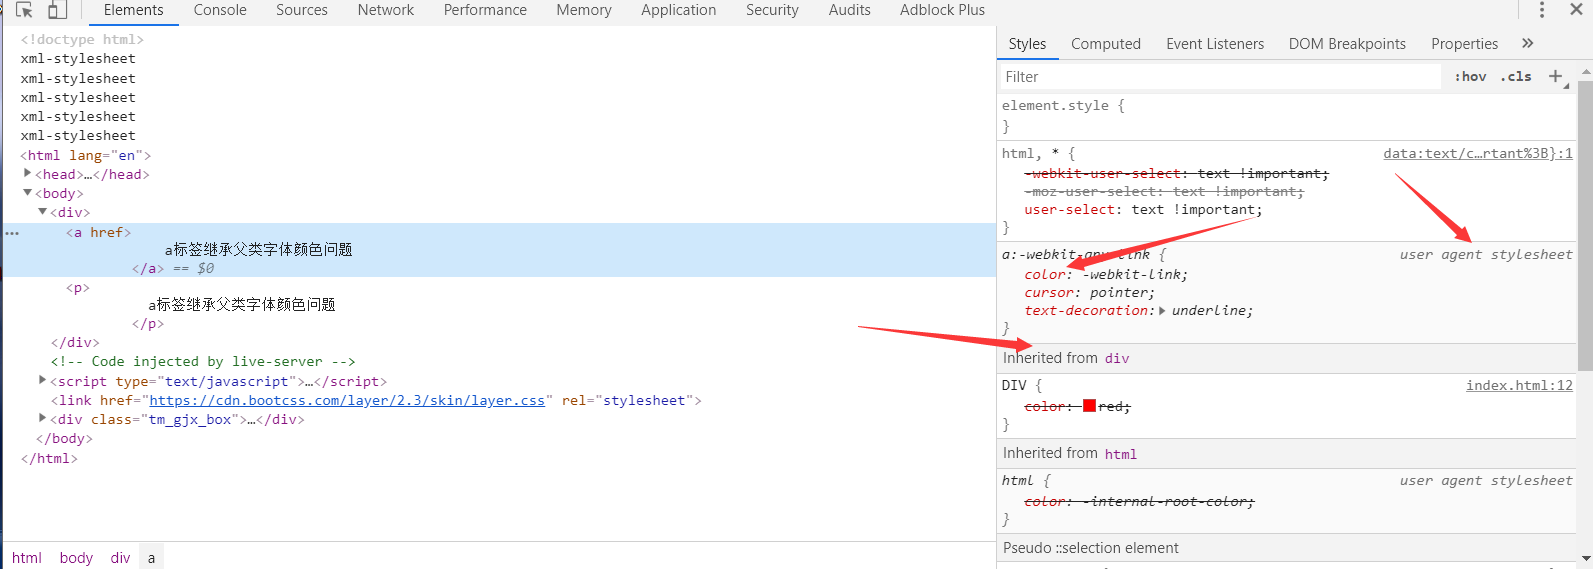Select div in the breadcrumb bar
The image size is (1593, 569).
click(x=120, y=557)
